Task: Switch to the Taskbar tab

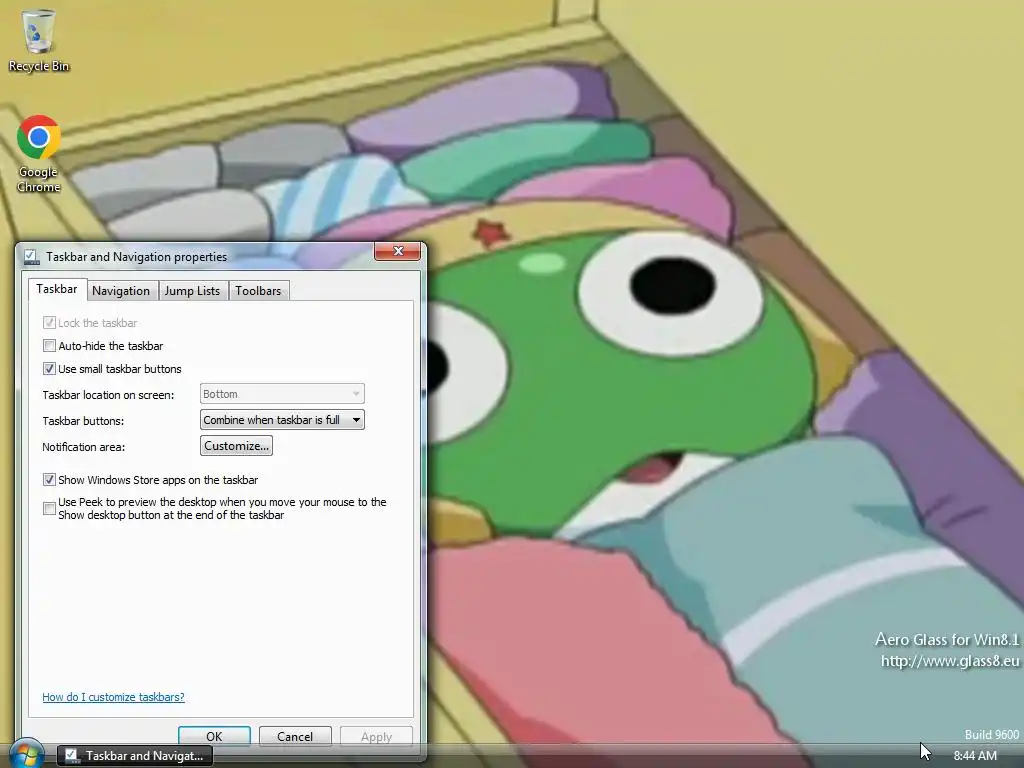Action: [x=57, y=289]
